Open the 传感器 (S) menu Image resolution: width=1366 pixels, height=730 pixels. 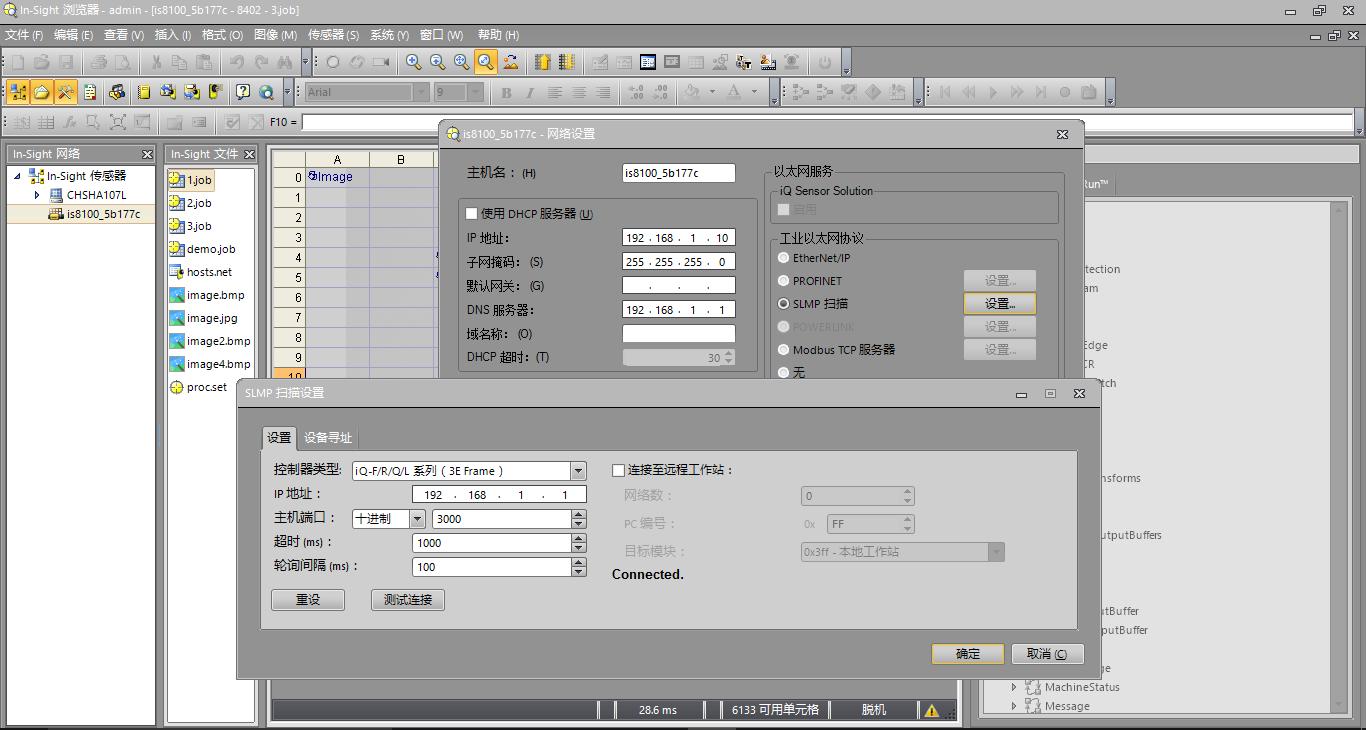(333, 35)
